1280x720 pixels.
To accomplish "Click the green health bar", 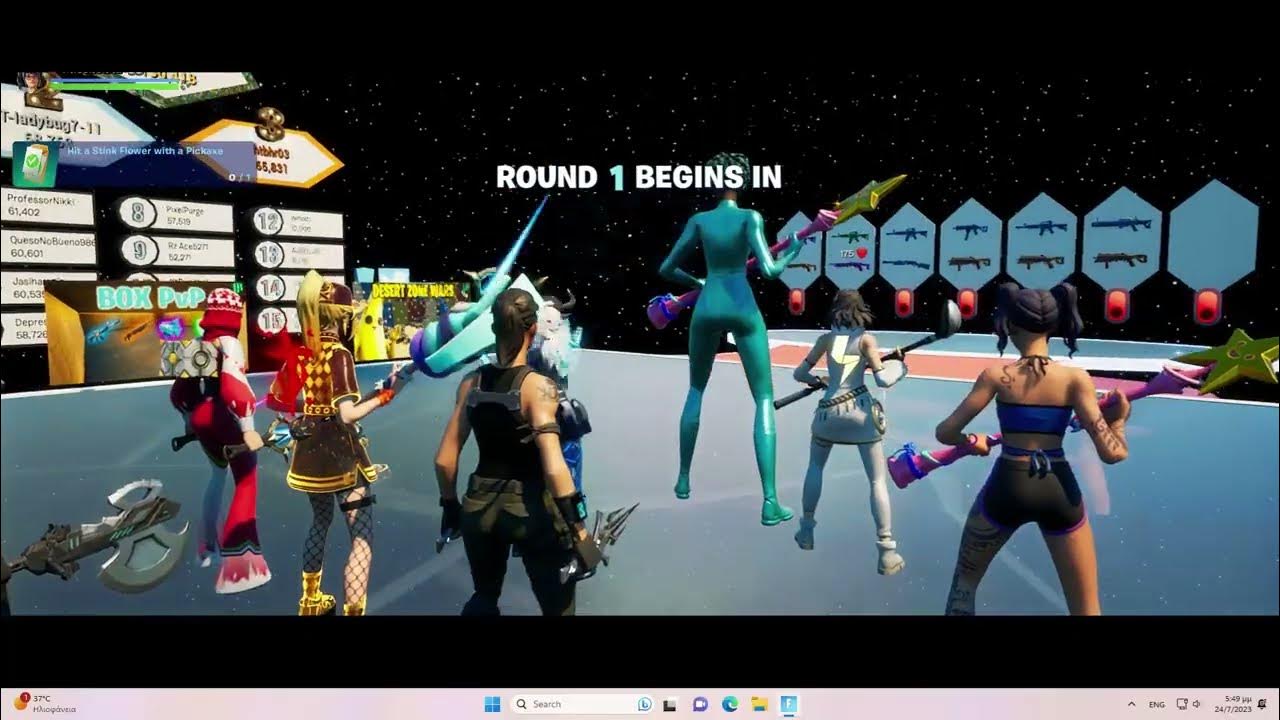I will click(116, 86).
